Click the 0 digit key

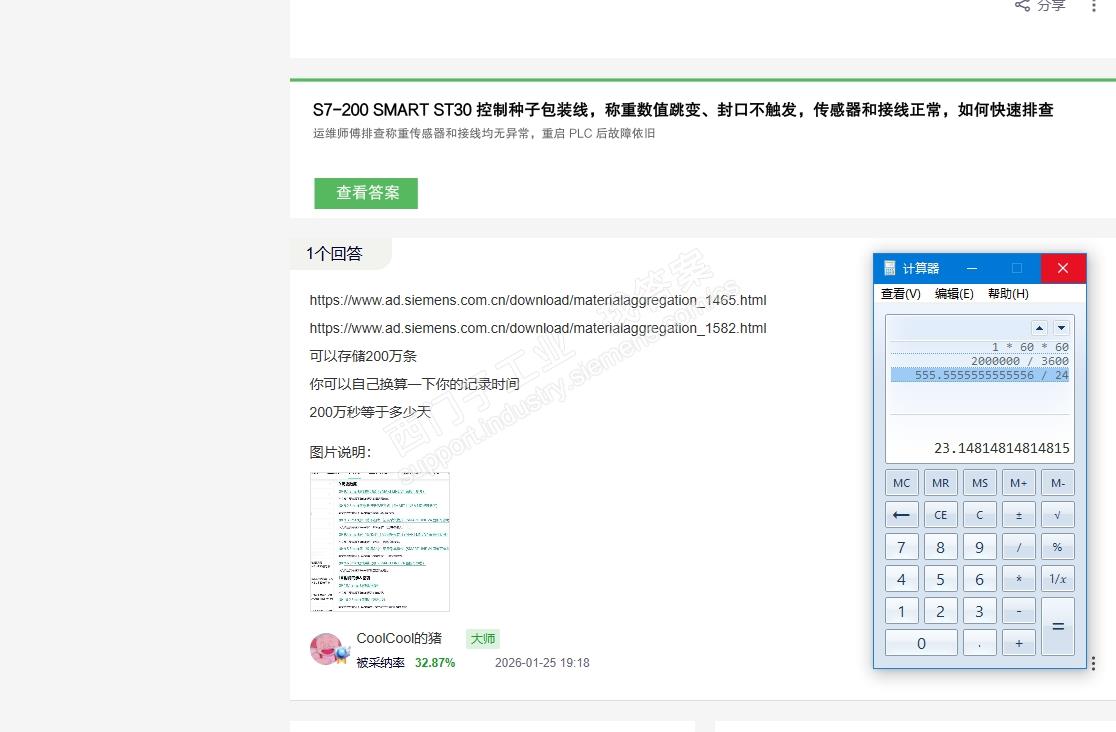pyautogui.click(x=921, y=643)
